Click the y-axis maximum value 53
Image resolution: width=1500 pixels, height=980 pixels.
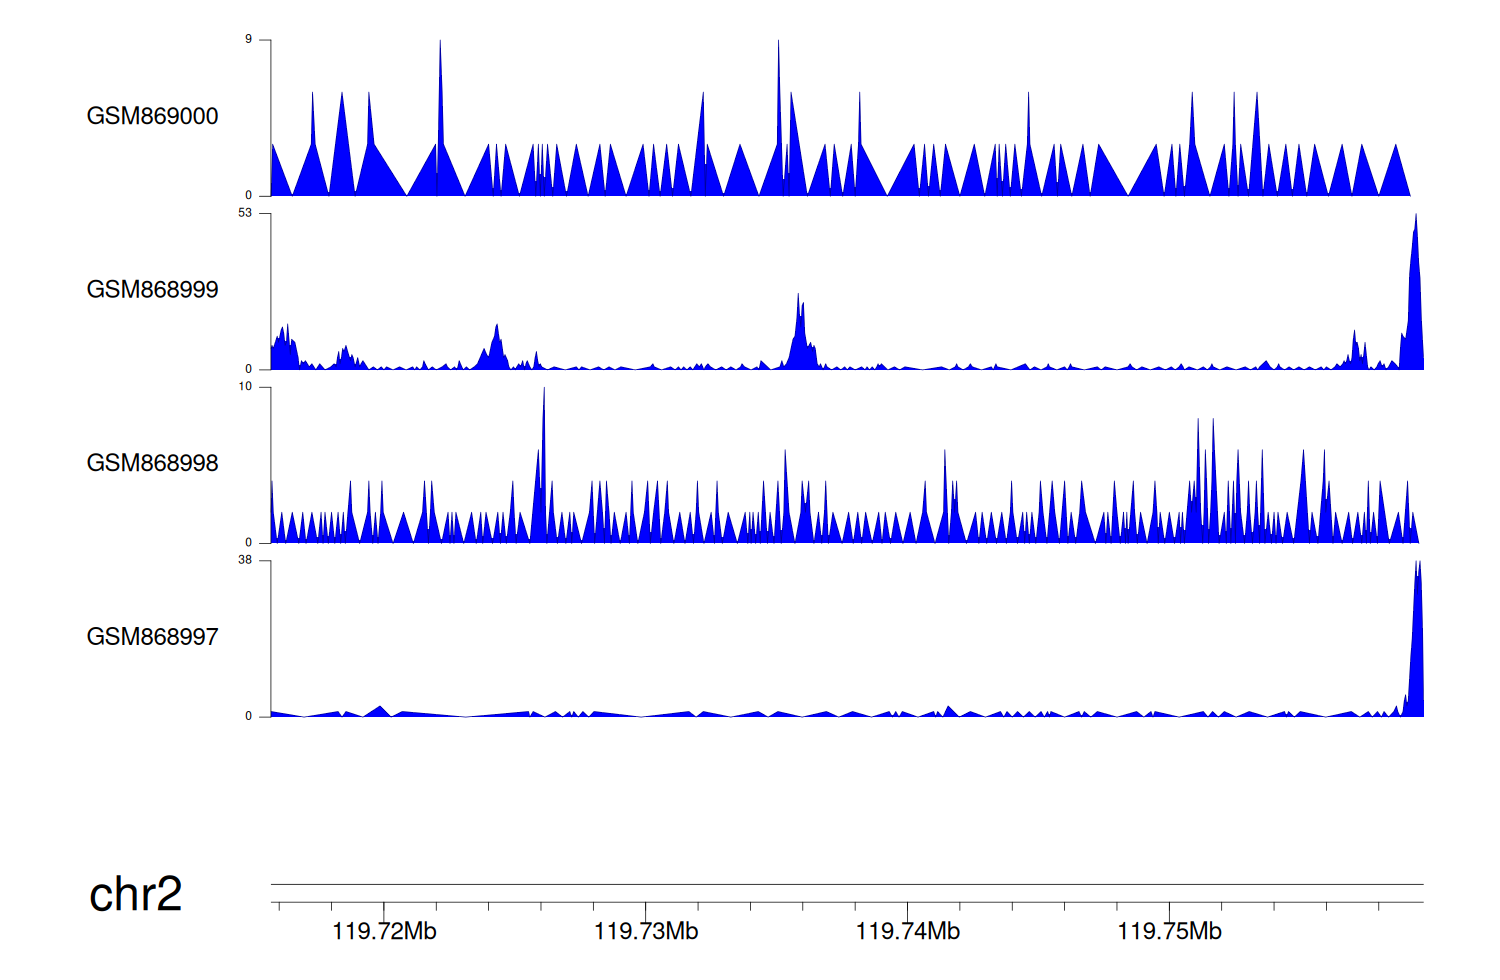245,213
